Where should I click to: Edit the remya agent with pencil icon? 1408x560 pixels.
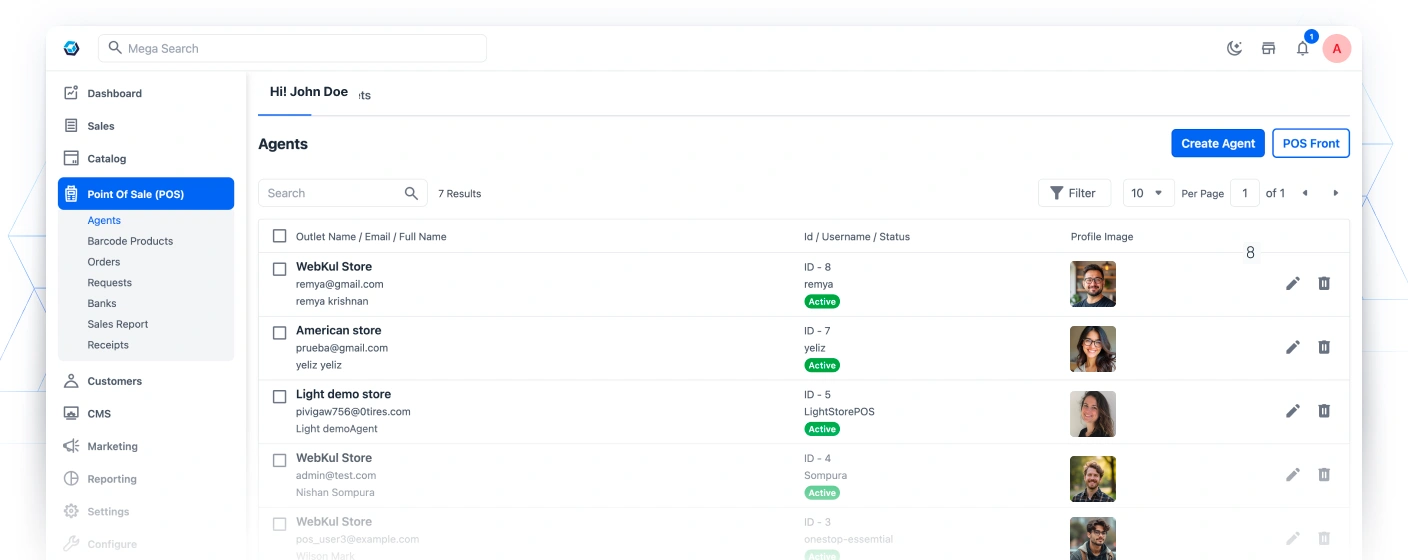pos(1292,284)
